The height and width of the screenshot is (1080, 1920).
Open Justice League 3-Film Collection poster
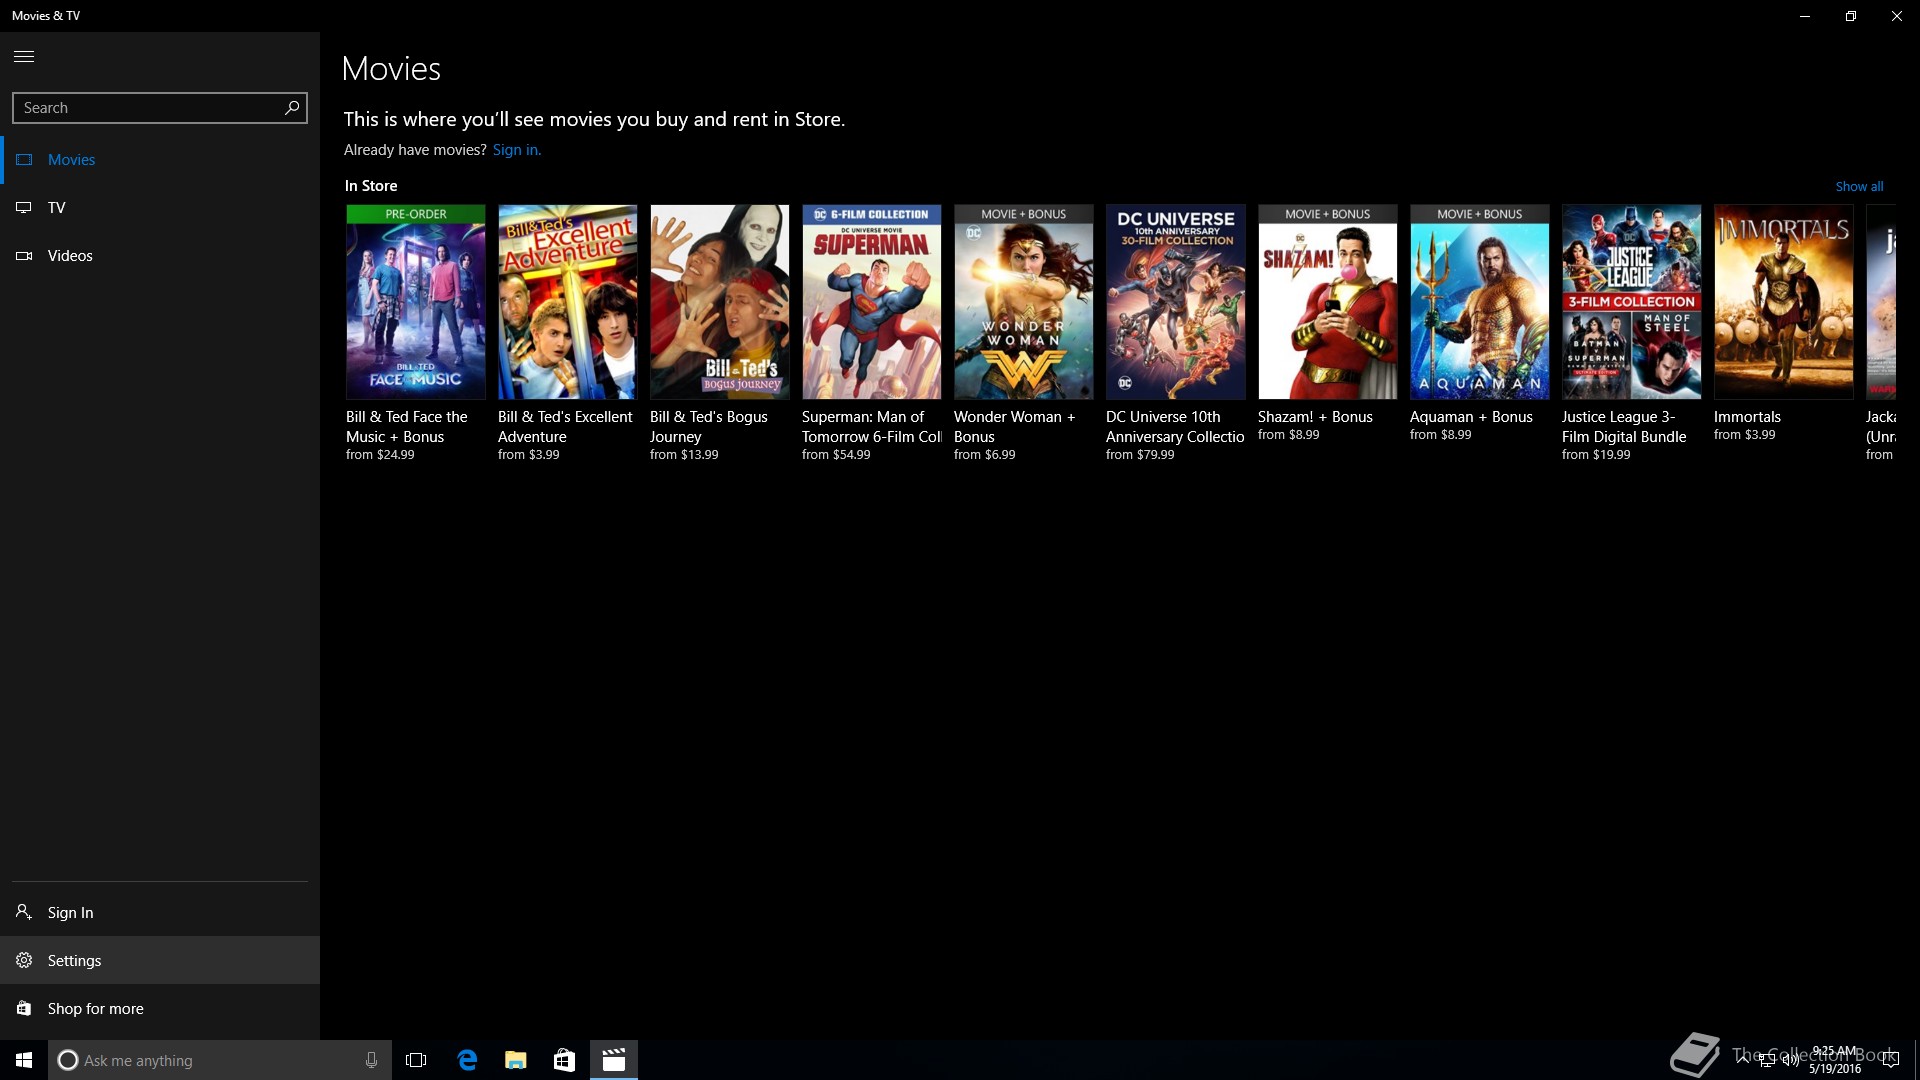click(1632, 302)
